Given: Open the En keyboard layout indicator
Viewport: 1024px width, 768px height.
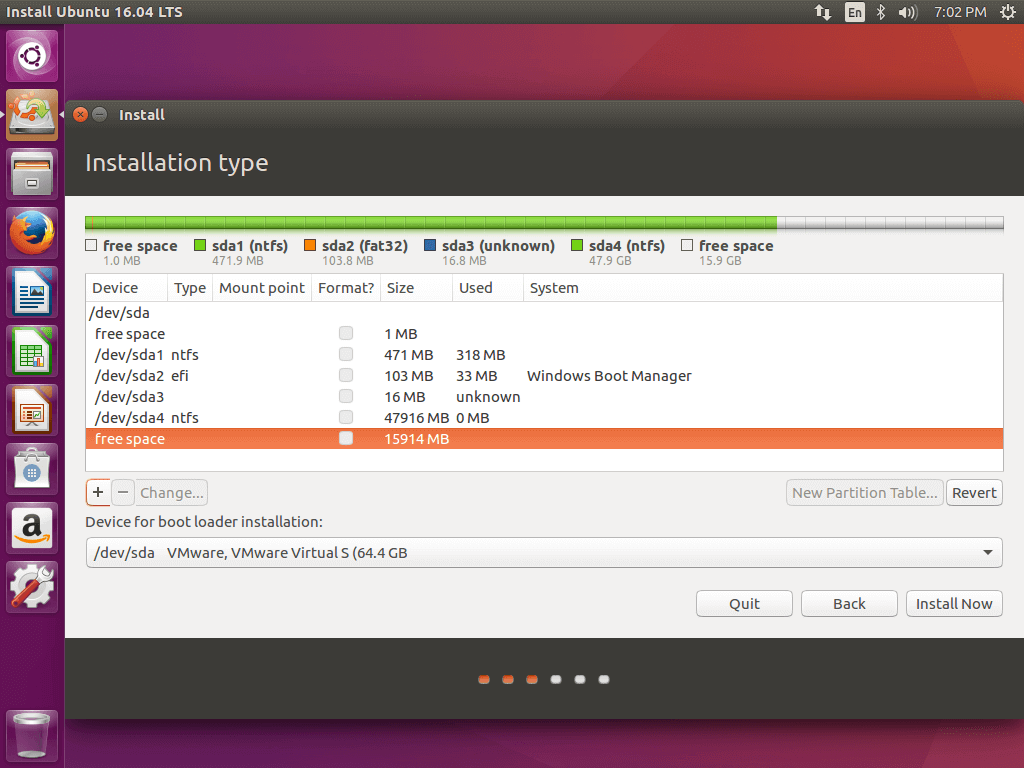Looking at the screenshot, I should pyautogui.click(x=854, y=12).
